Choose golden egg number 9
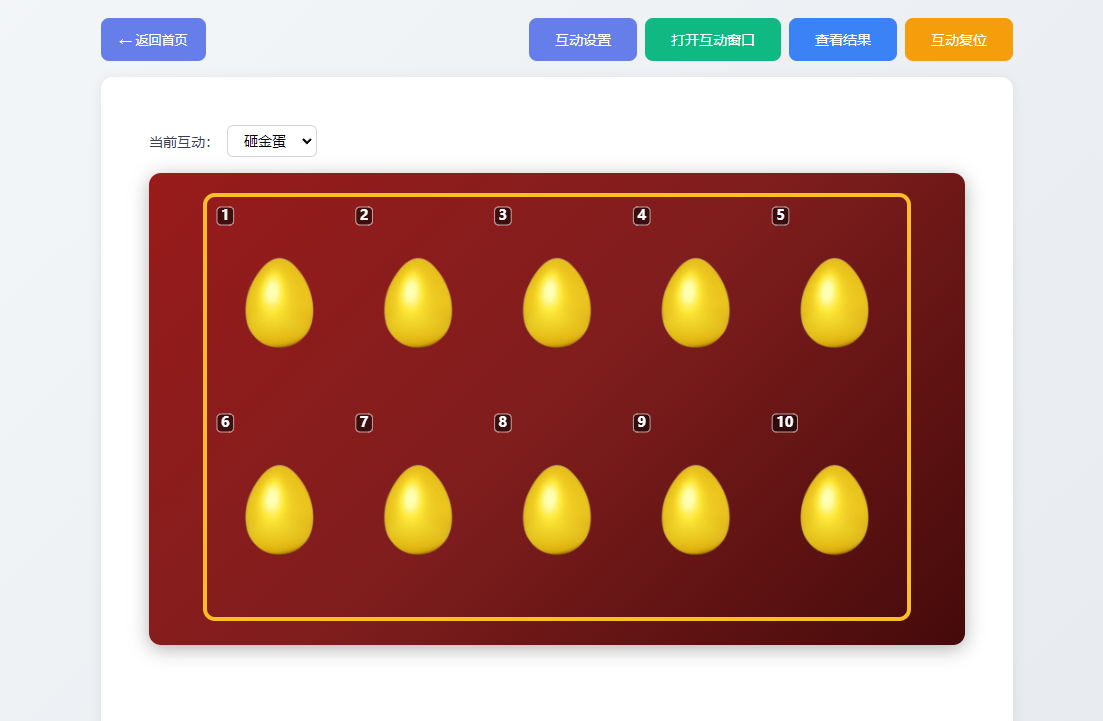This screenshot has width=1103, height=721. 695,510
